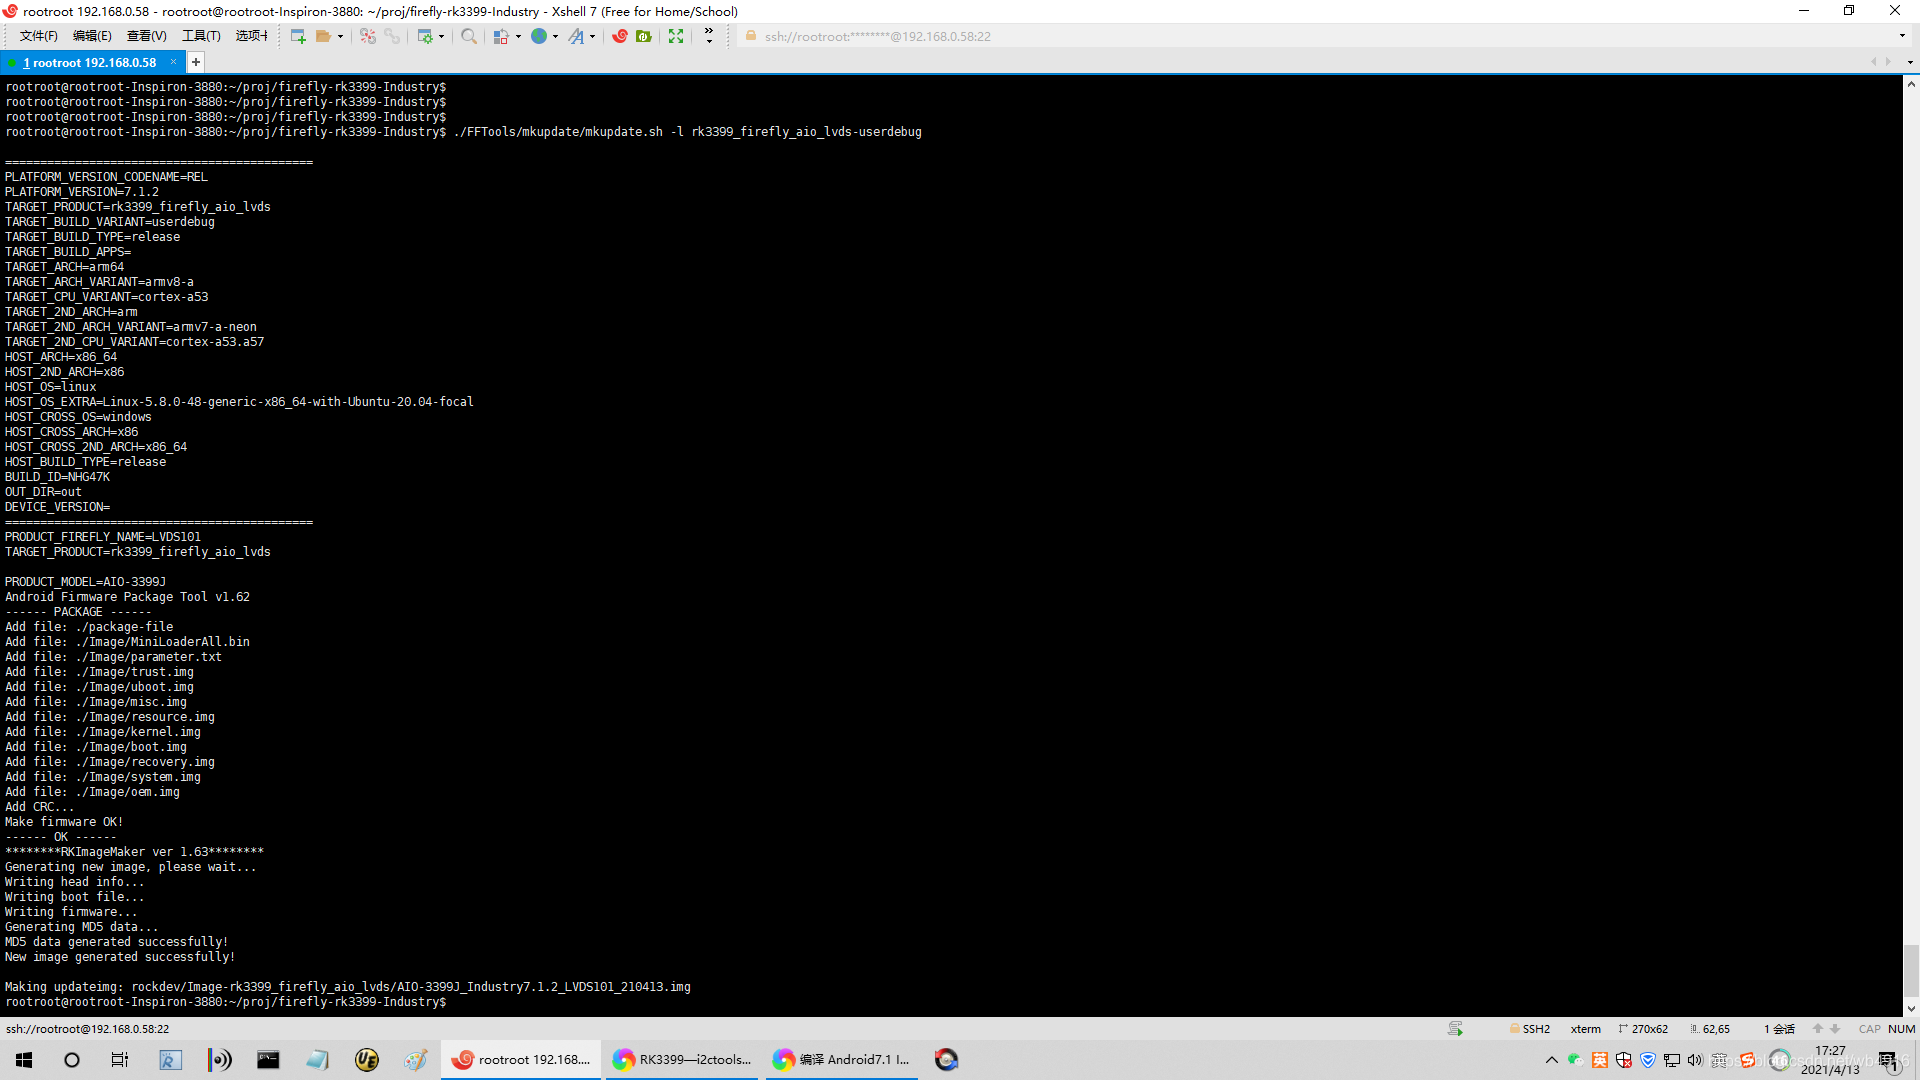Add a new tab with plus button
The image size is (1920, 1080).
(196, 62)
